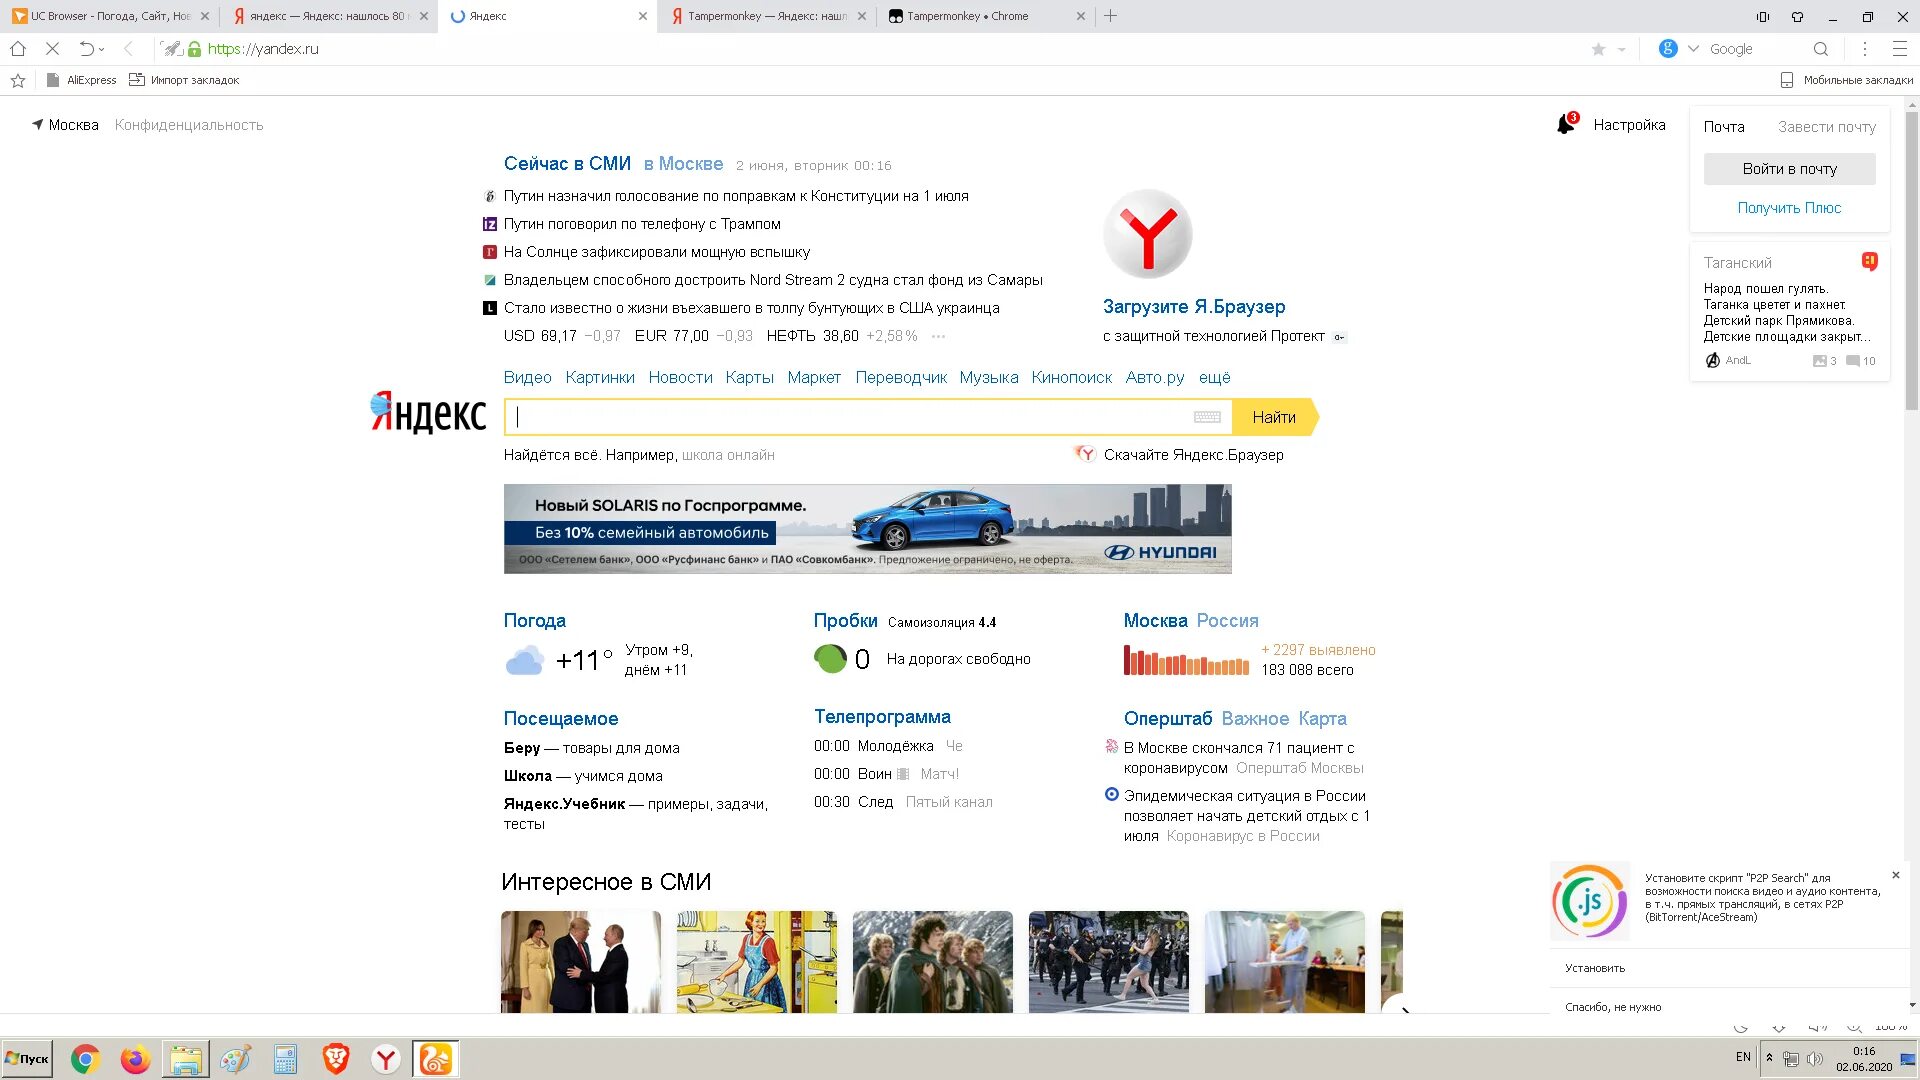Switch to UC Browser Погода tab

point(108,16)
